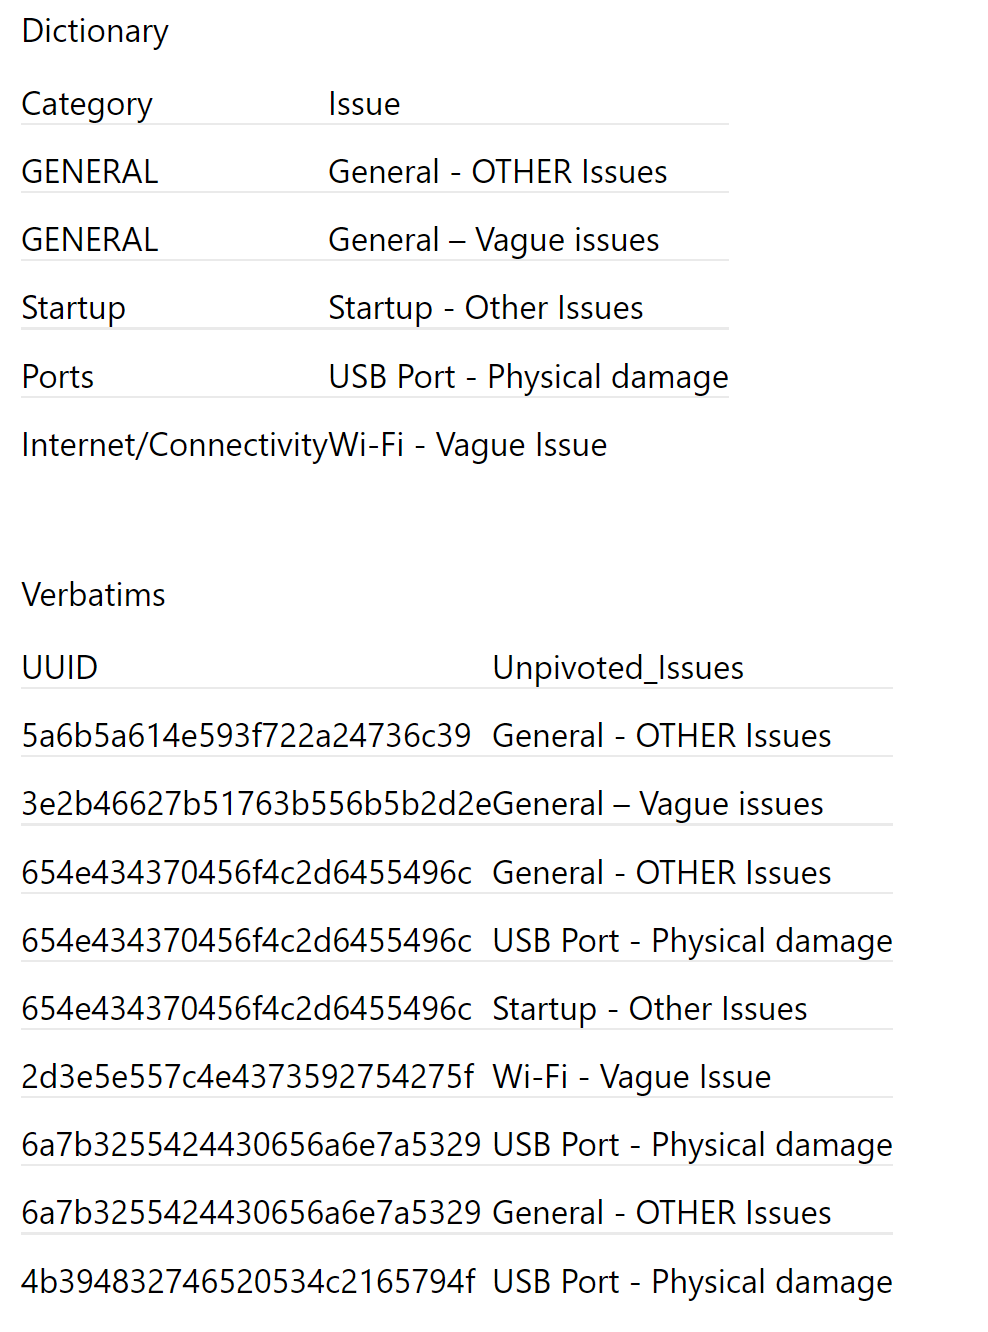Viewport: 988px width, 1332px height.
Task: Select UUID 2d3e5e557c4e4373592754275f
Action: (247, 1077)
